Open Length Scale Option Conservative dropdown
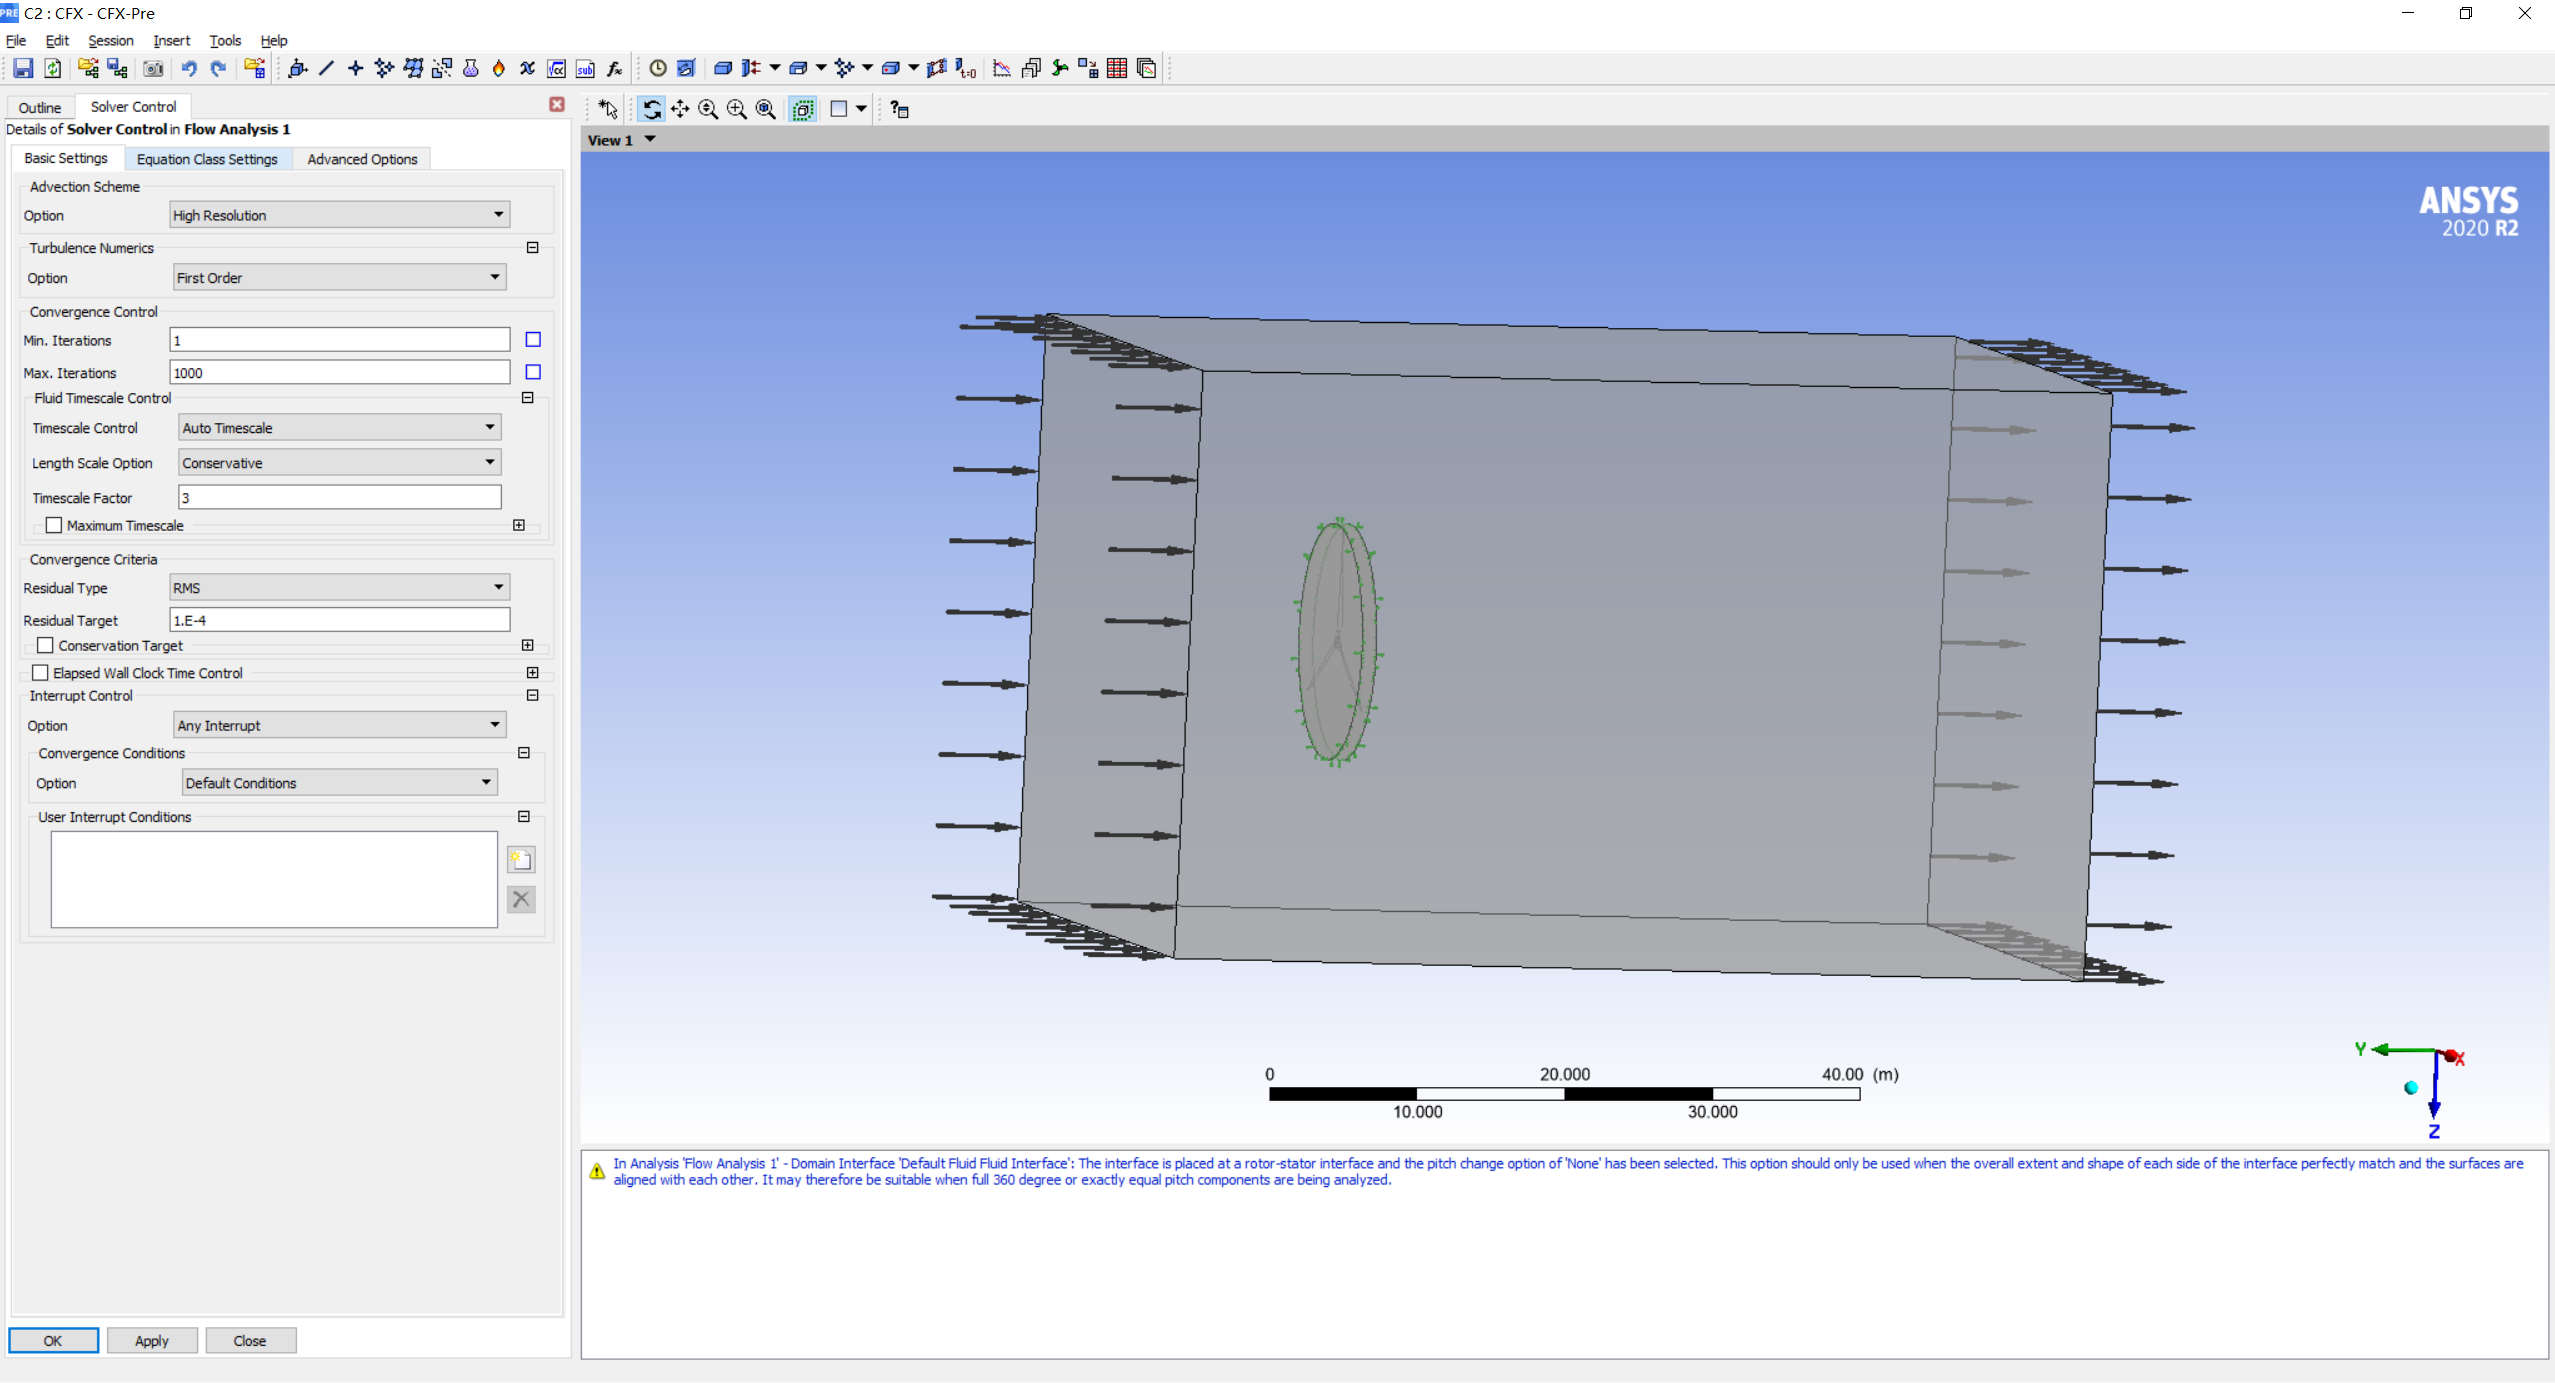This screenshot has width=2555, height=1383. tap(339, 462)
